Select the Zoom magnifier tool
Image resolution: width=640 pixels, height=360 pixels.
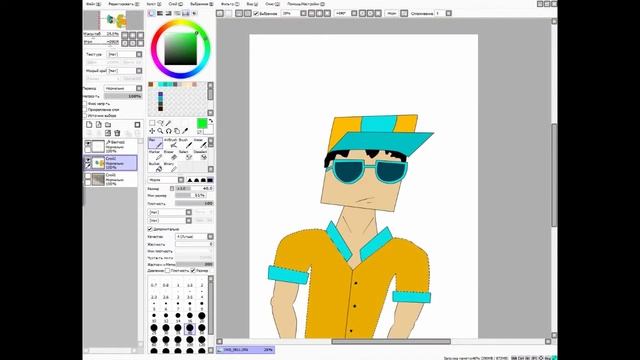tap(160, 131)
